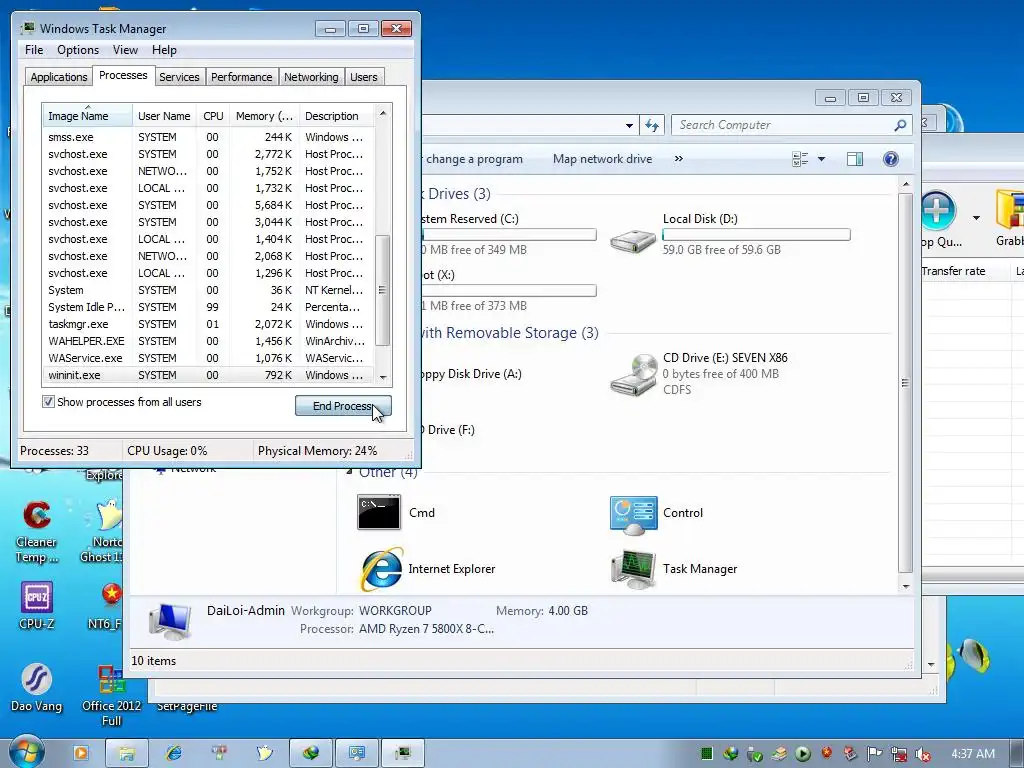This screenshot has height=768, width=1024.
Task: Switch to the Networking tab
Action: click(311, 77)
